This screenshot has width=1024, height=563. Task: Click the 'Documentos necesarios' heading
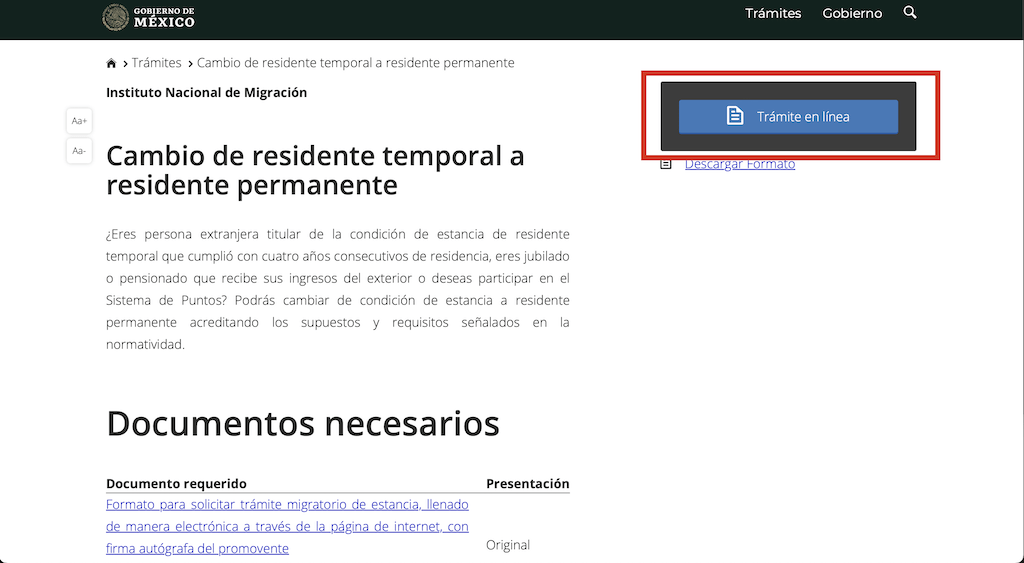click(303, 423)
